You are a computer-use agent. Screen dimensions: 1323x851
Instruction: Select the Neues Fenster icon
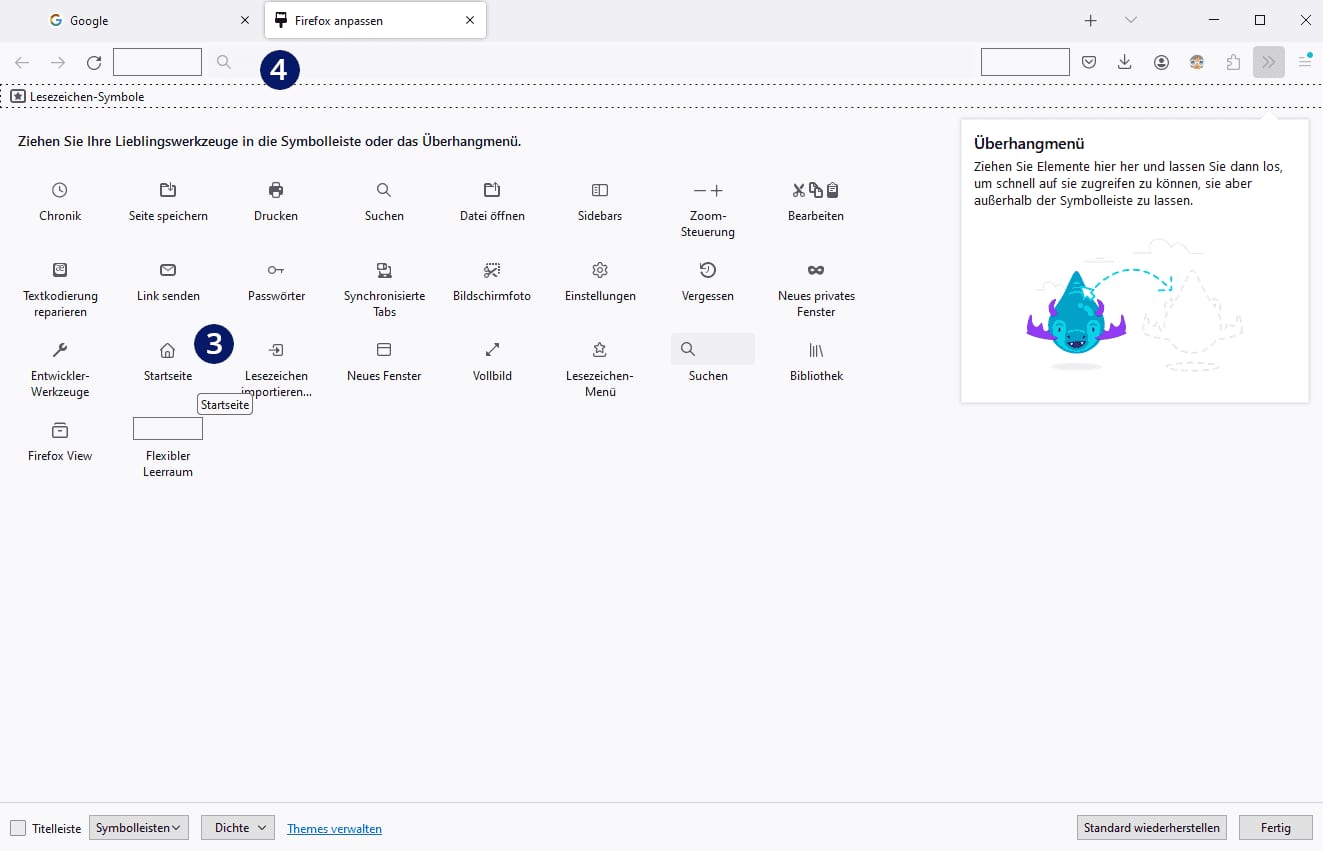pos(384,350)
